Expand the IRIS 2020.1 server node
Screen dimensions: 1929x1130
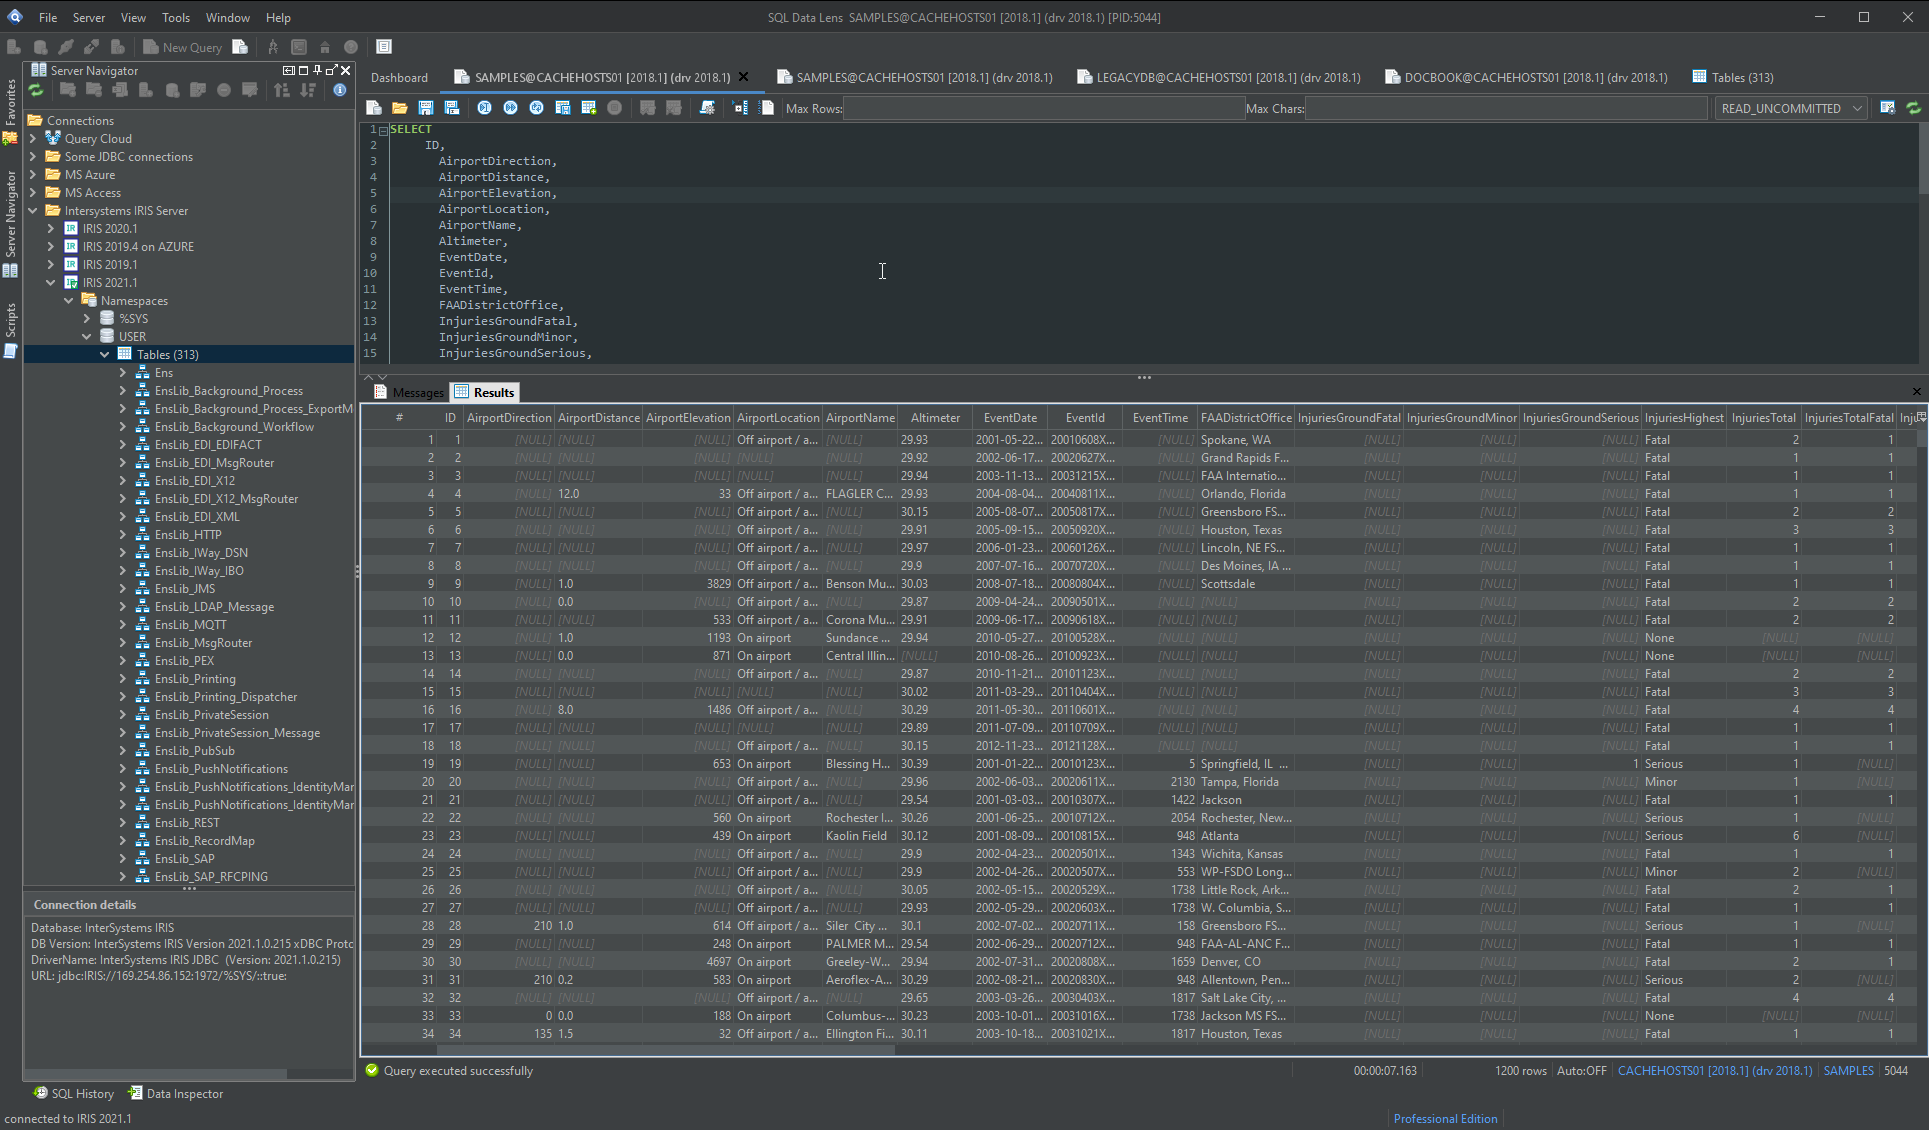pyautogui.click(x=51, y=228)
